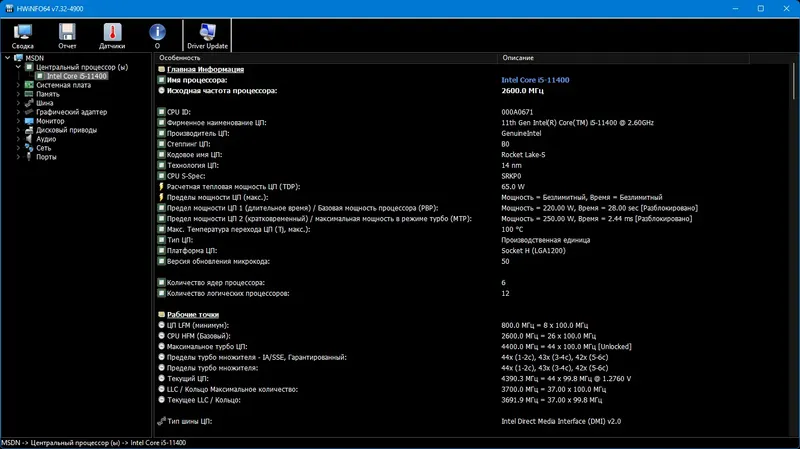Click the clock icon beside Исходная частота процессора
Image resolution: width=800 pixels, height=449 pixels.
pos(161,91)
